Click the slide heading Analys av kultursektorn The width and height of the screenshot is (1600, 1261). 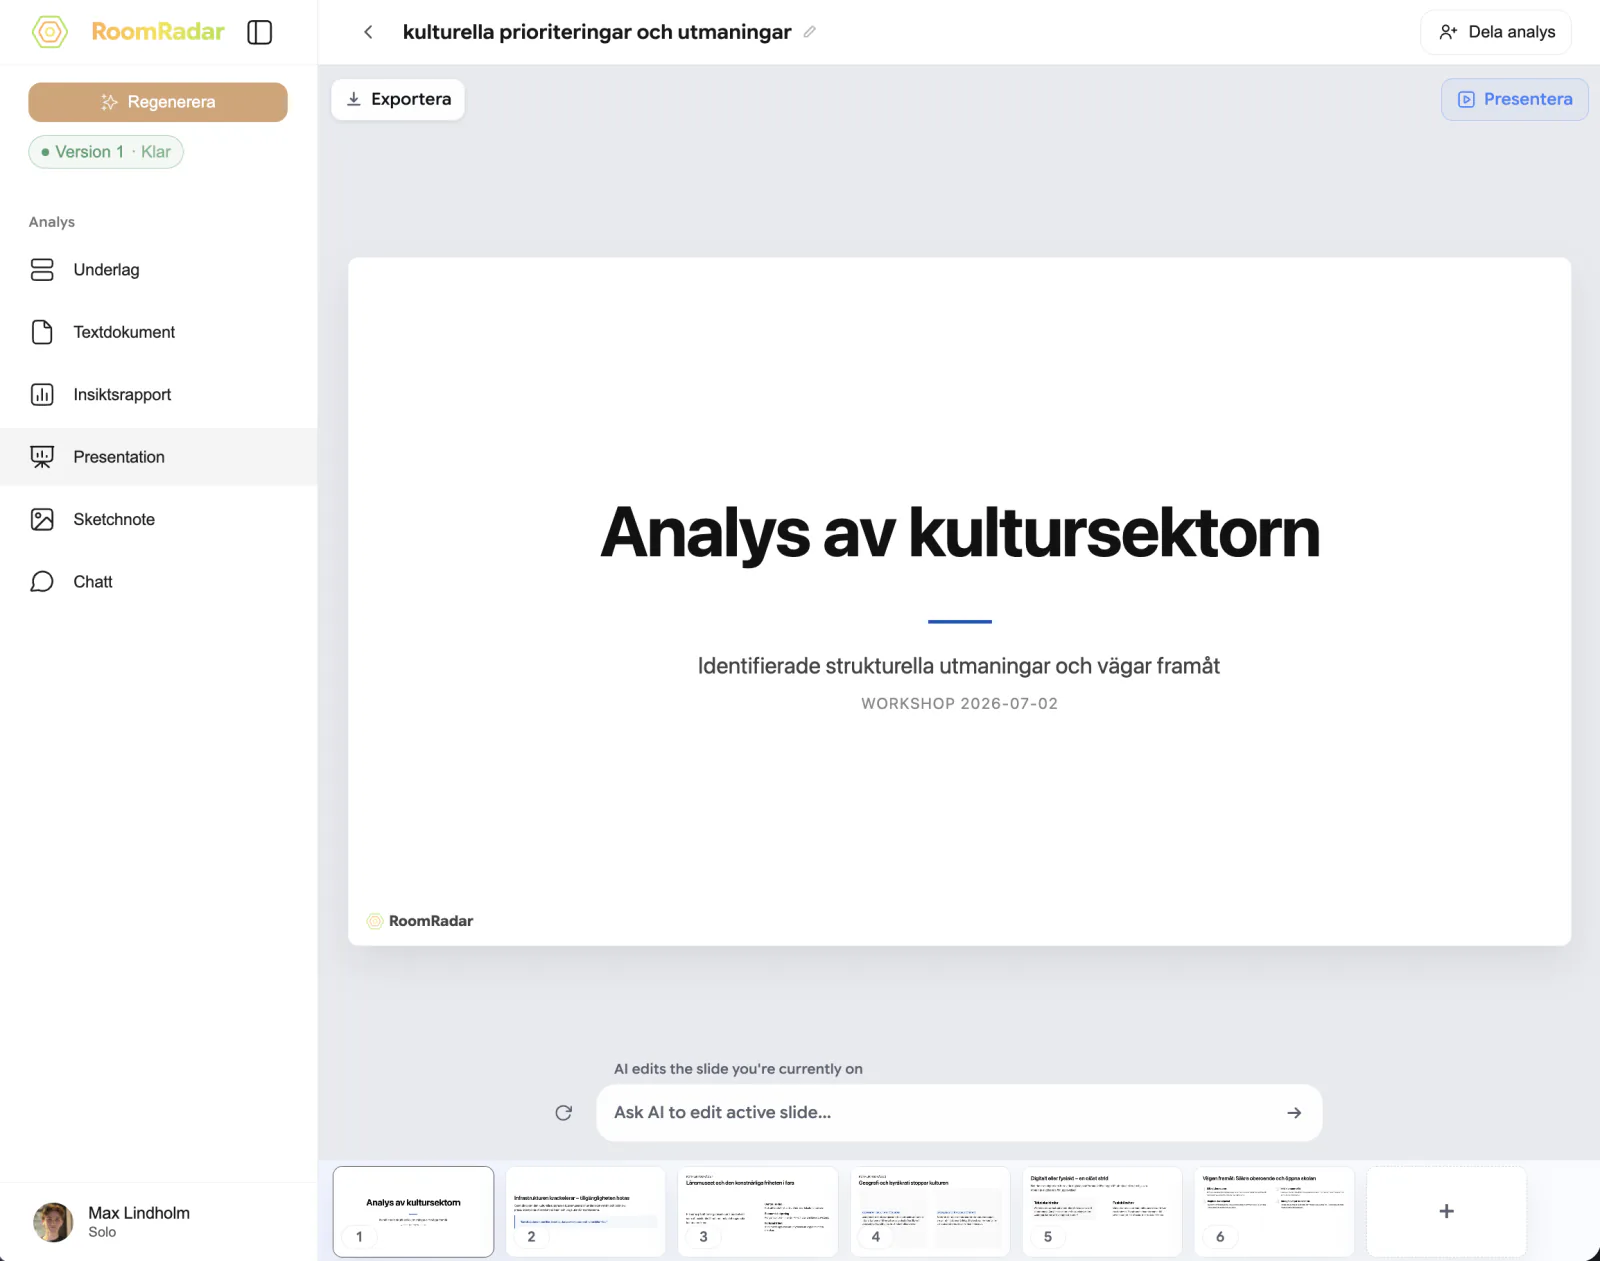point(960,532)
